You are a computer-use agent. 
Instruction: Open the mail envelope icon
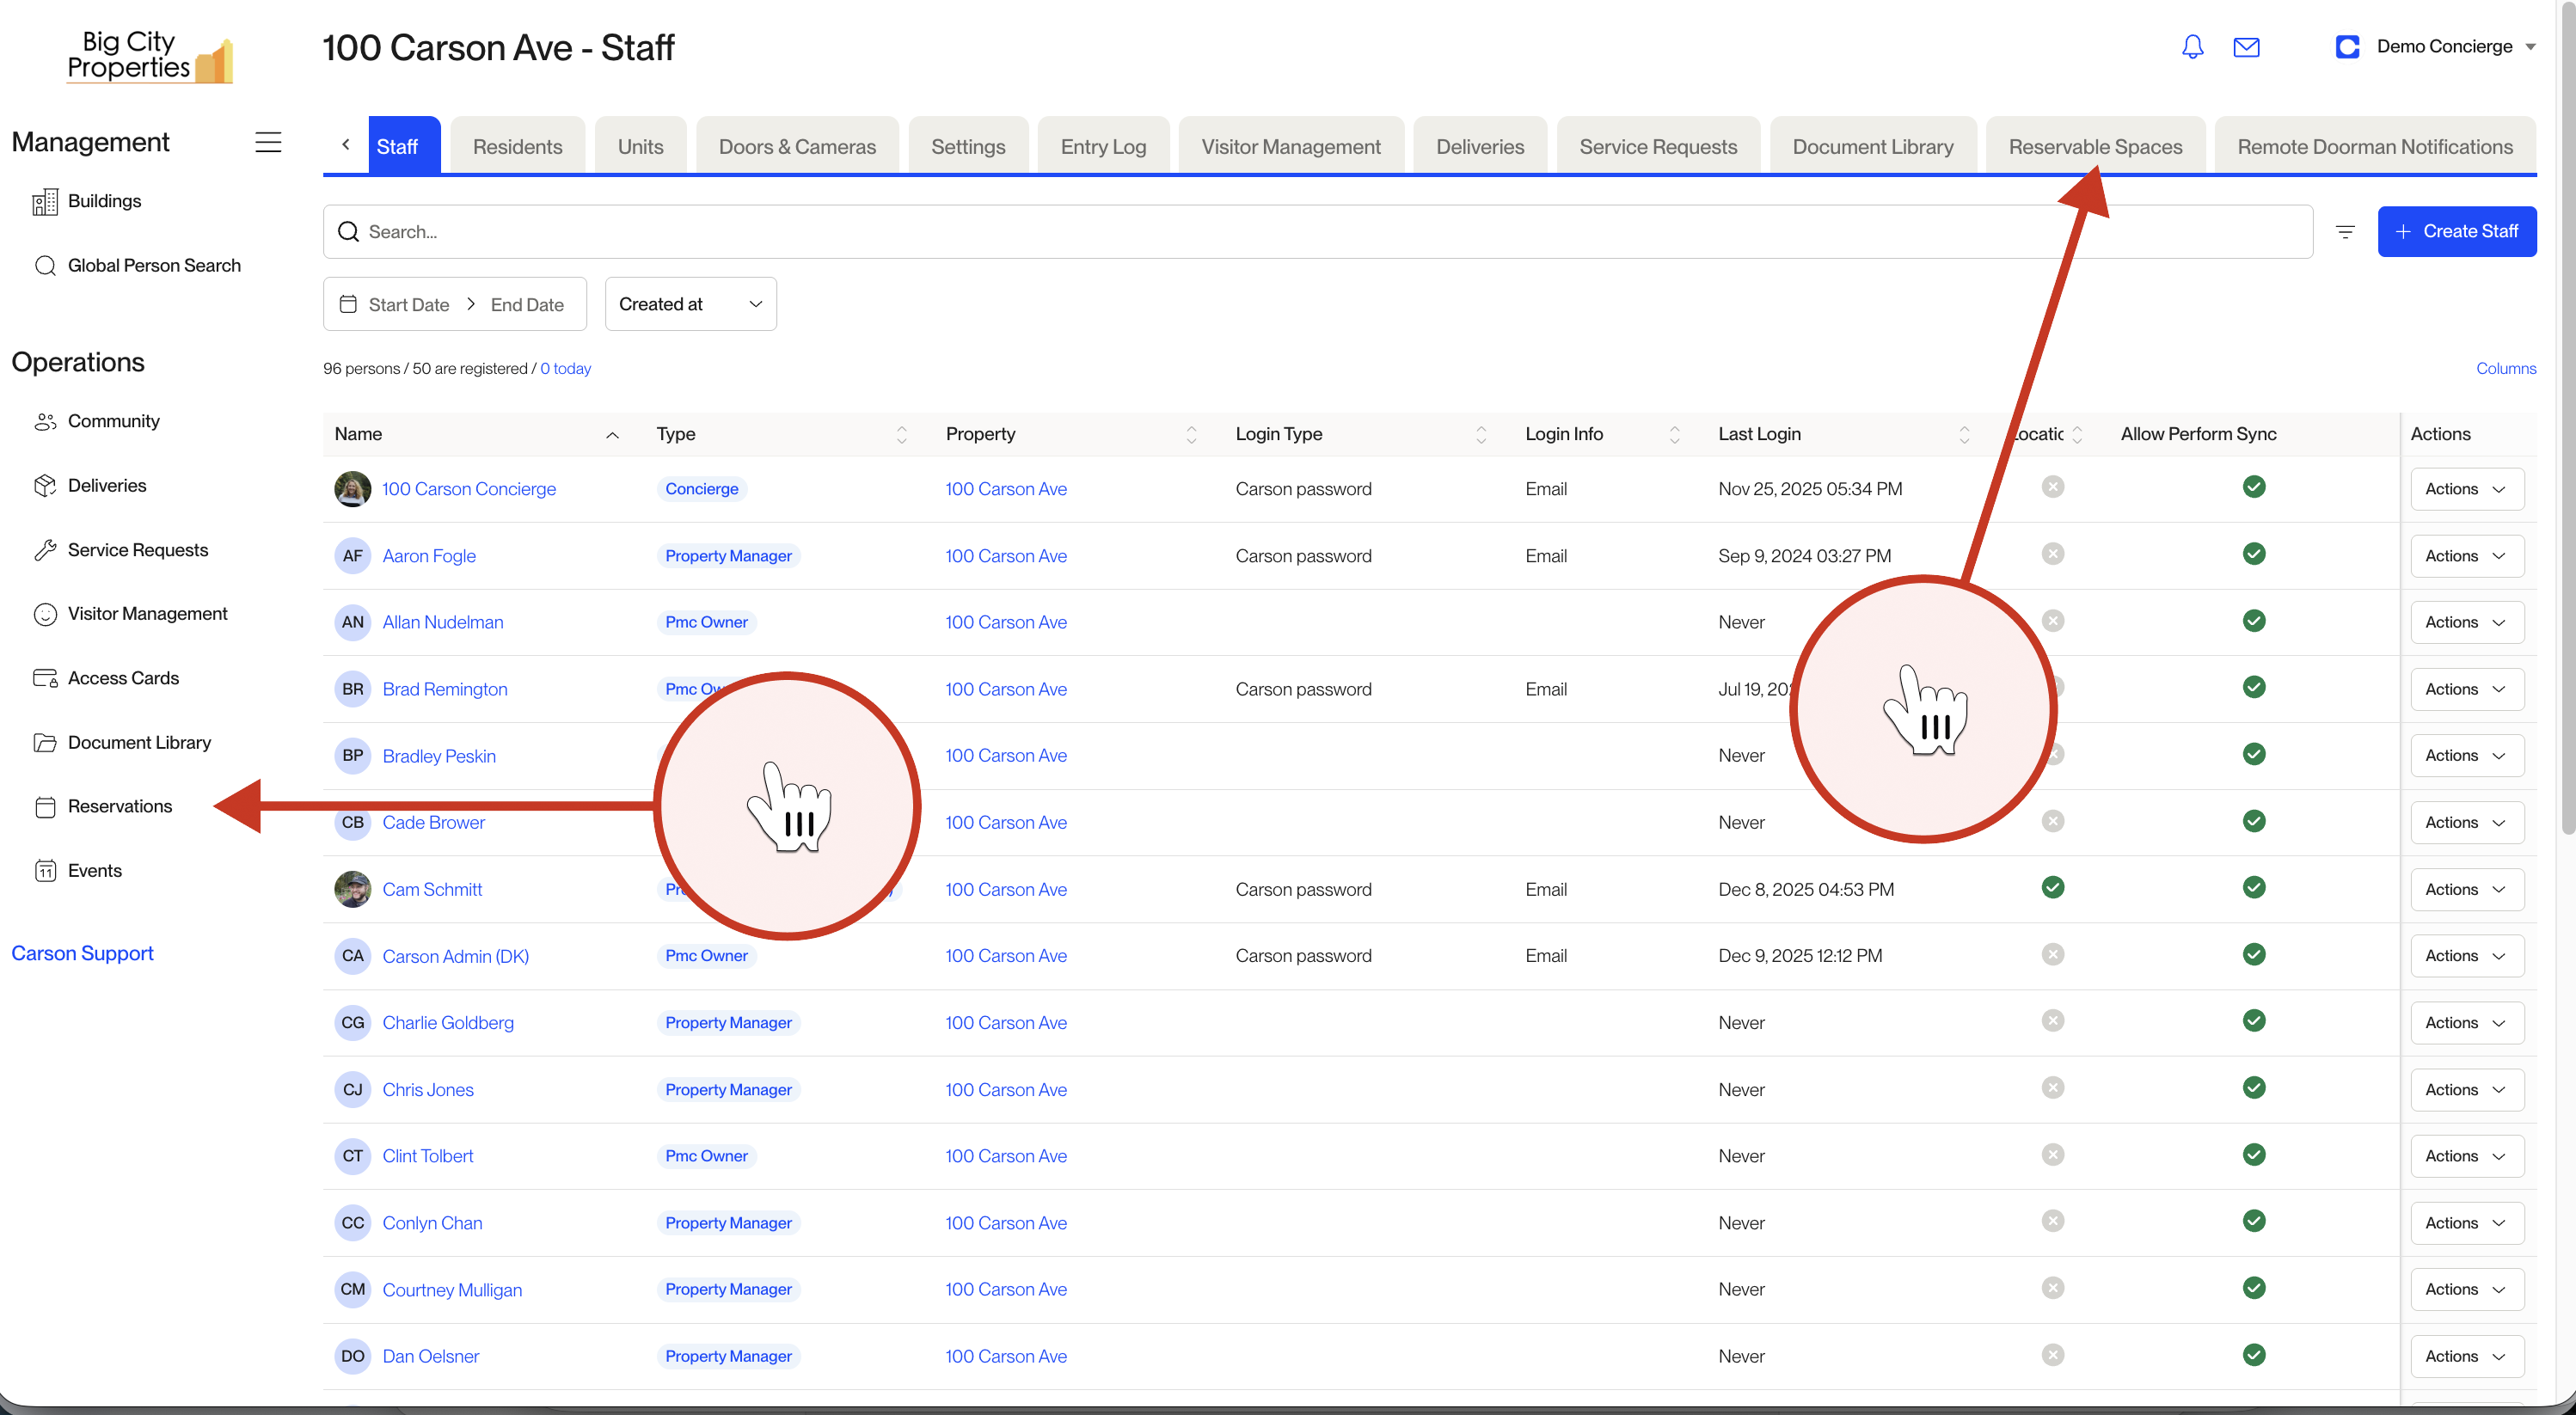(2246, 47)
